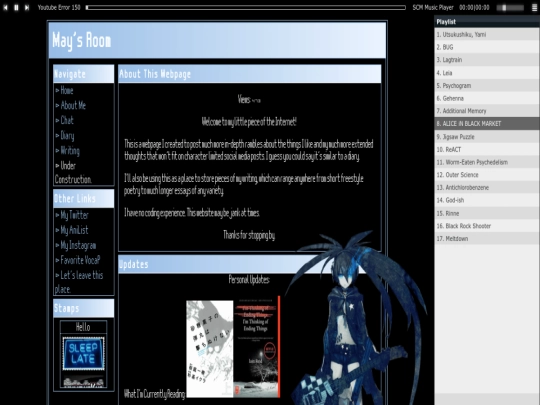This screenshot has width=540, height=405.
Task: Play Gehenna from the playlist
Action: [x=487, y=98]
